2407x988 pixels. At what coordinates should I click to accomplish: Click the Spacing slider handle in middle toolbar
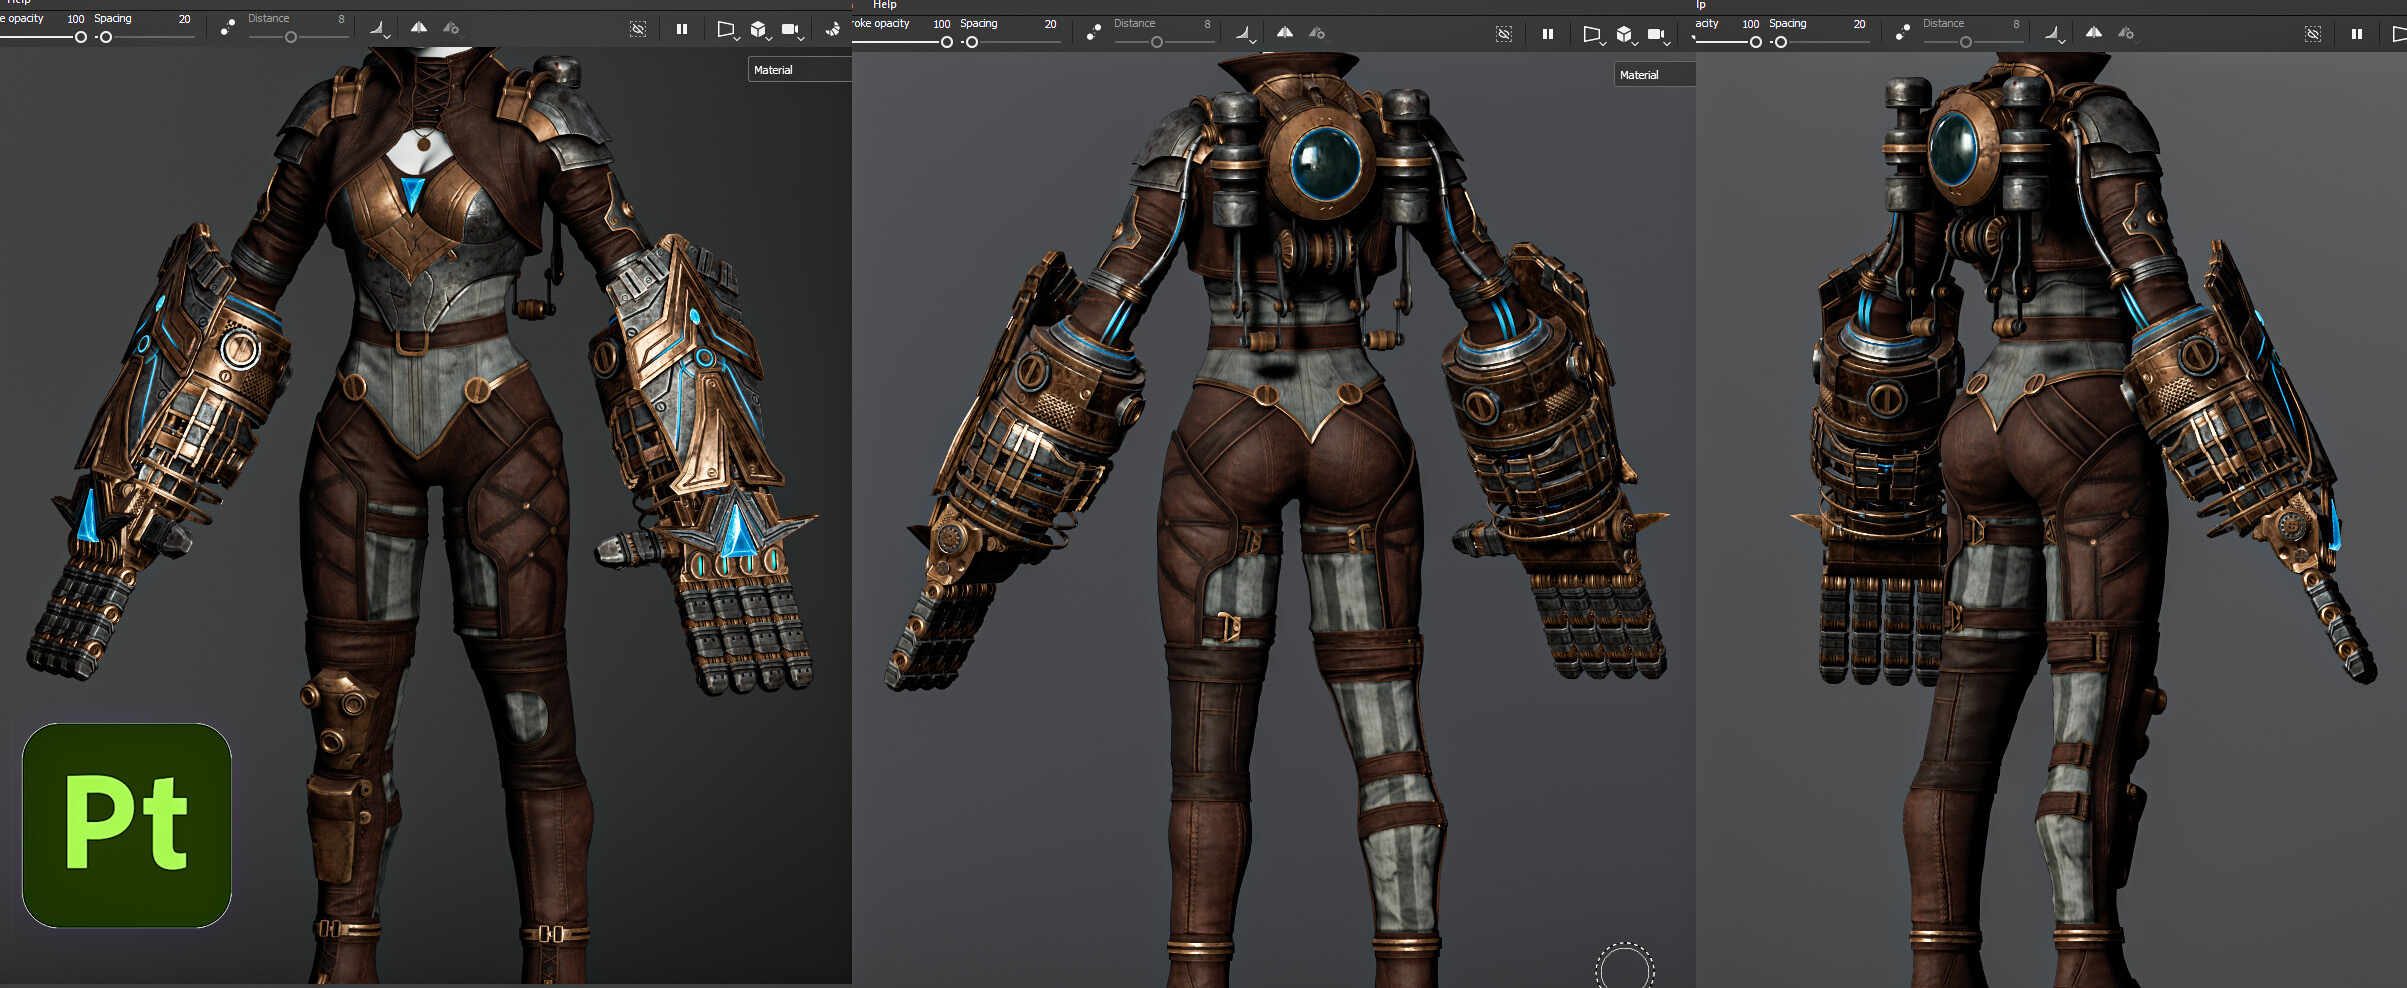(972, 42)
